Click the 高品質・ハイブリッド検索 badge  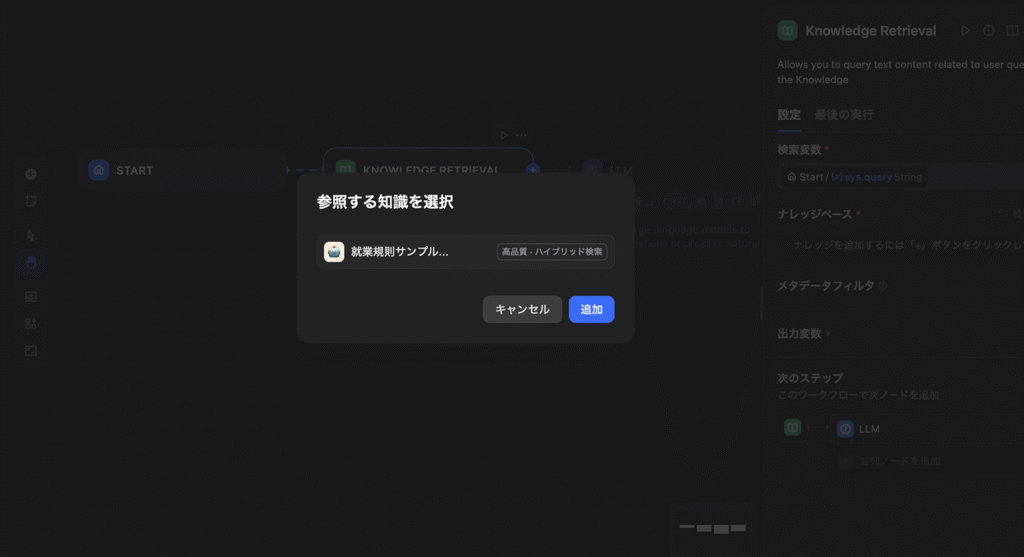[552, 252]
